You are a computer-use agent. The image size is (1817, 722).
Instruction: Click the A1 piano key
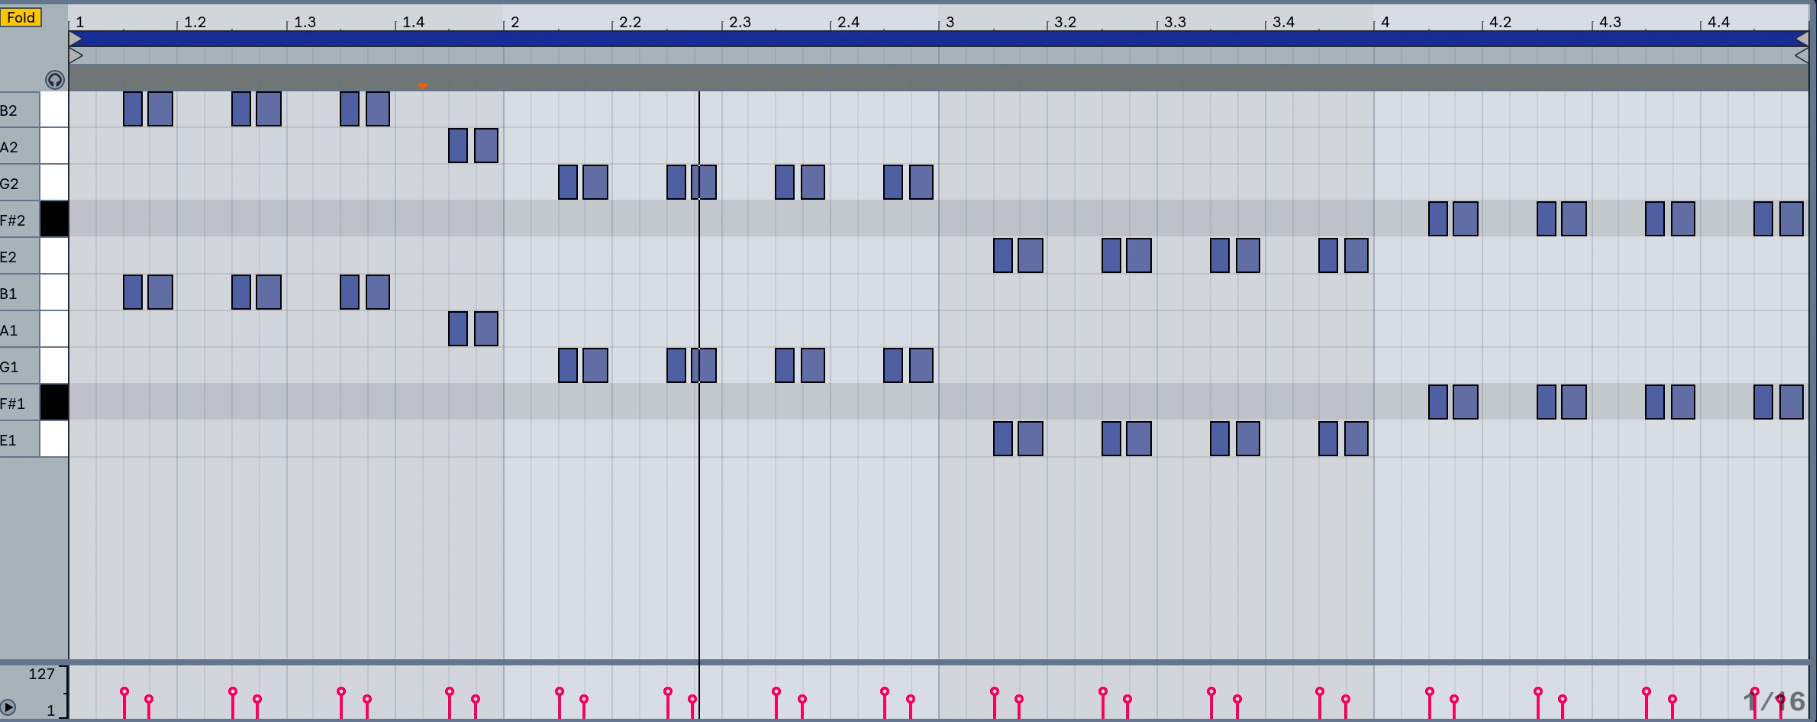coord(54,329)
